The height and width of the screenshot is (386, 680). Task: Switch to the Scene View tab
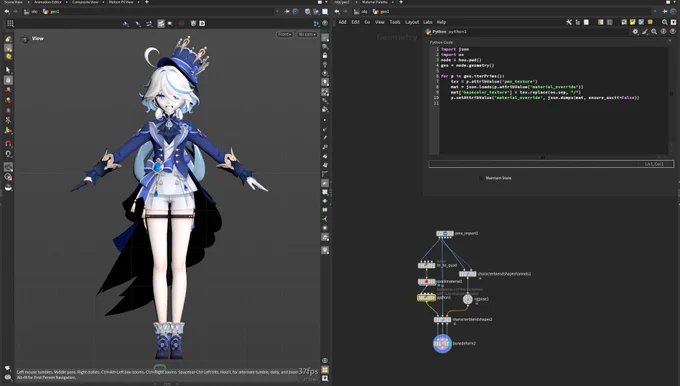tap(13, 2)
